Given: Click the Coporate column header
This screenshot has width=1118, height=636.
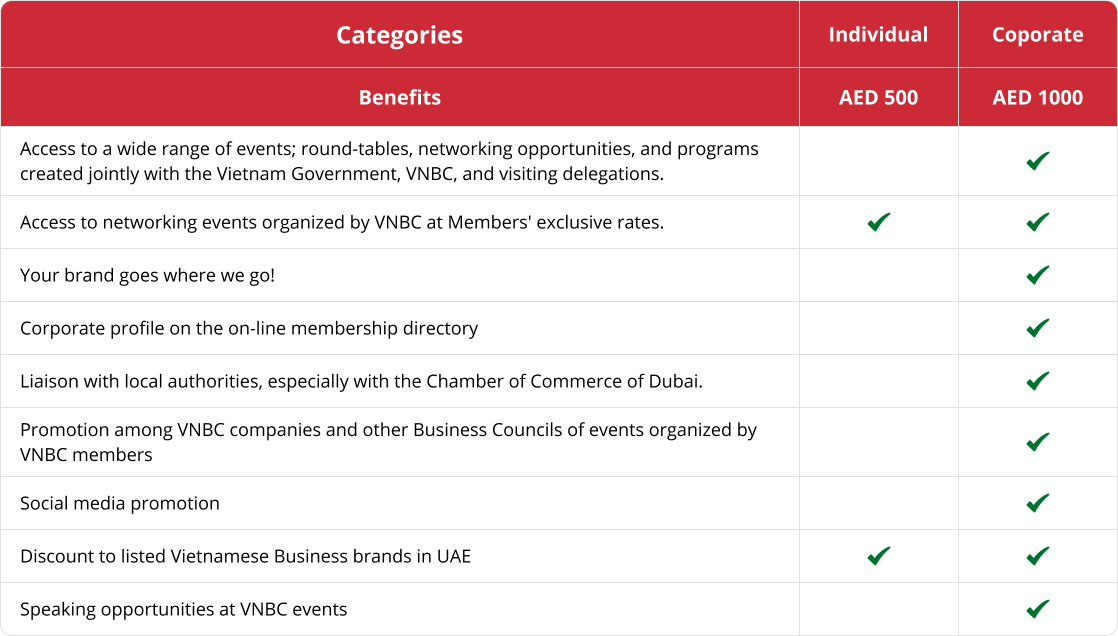Looking at the screenshot, I should (1037, 35).
